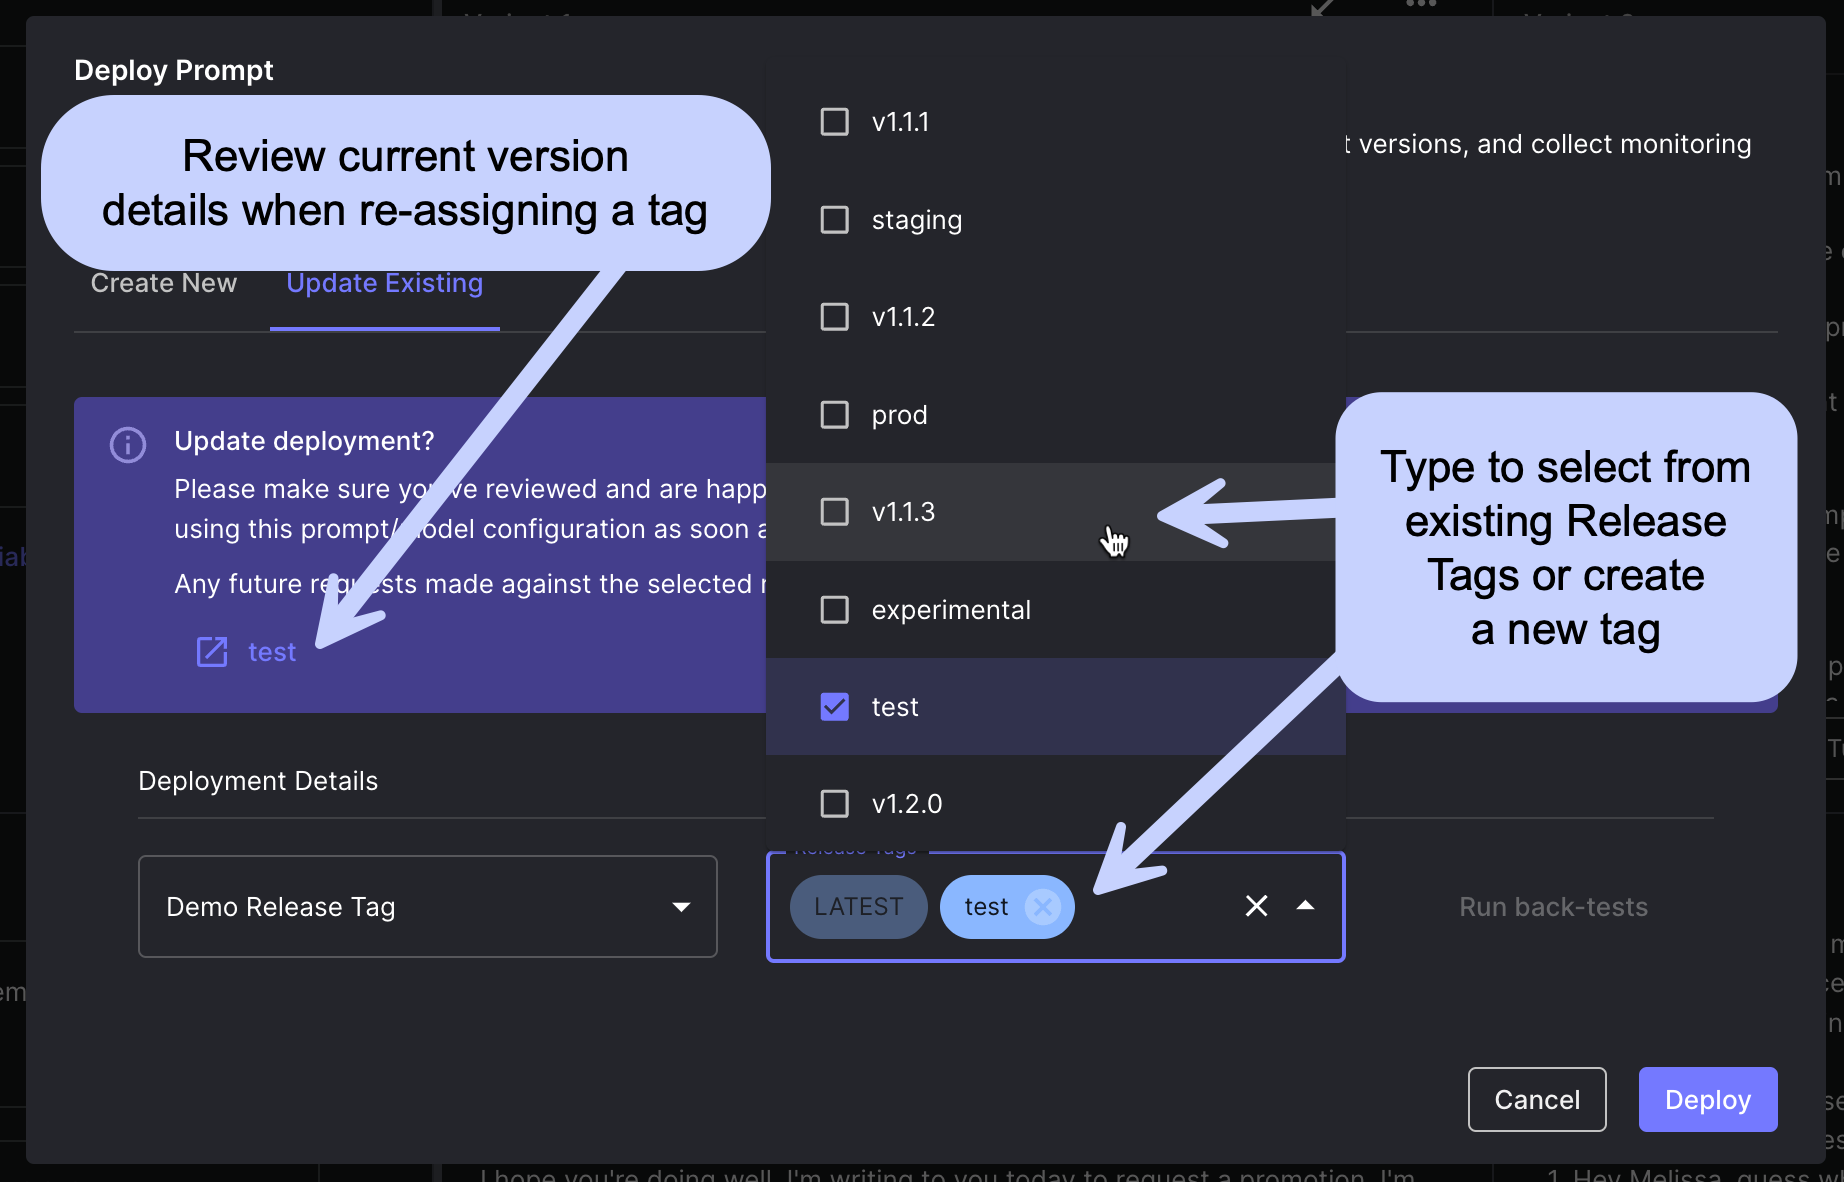1844x1182 pixels.
Task: Click the info icon beside Update deployment
Action: pos(128,444)
